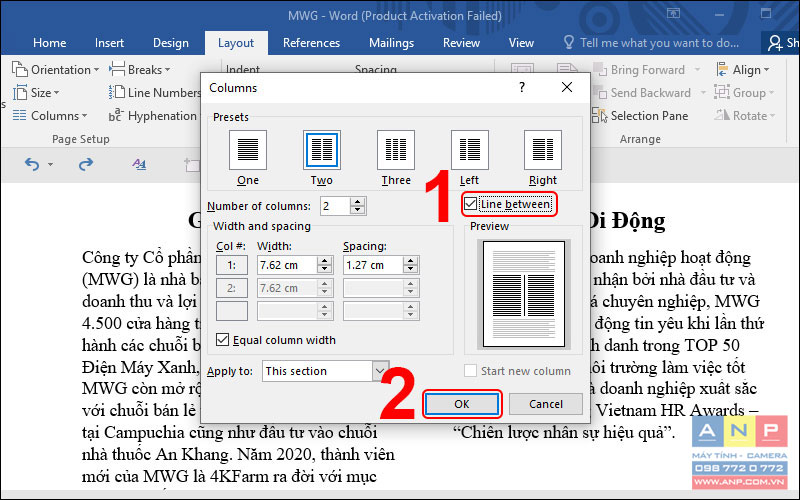Toggle the Start new column checkbox
This screenshot has height=500, width=800.
click(x=470, y=370)
